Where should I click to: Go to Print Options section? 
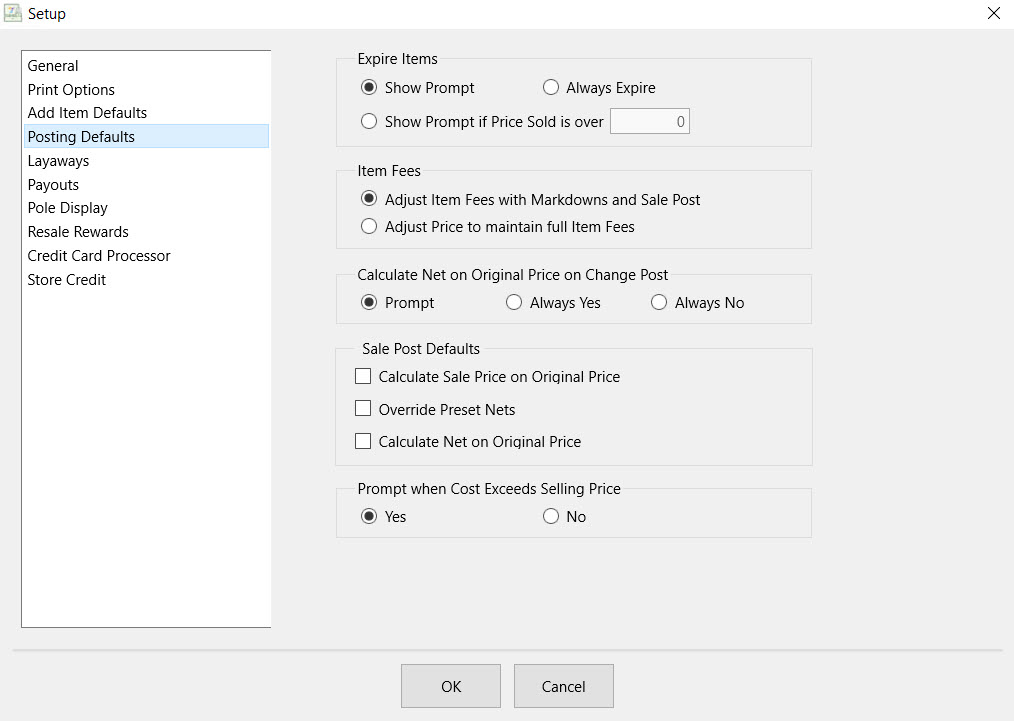71,90
